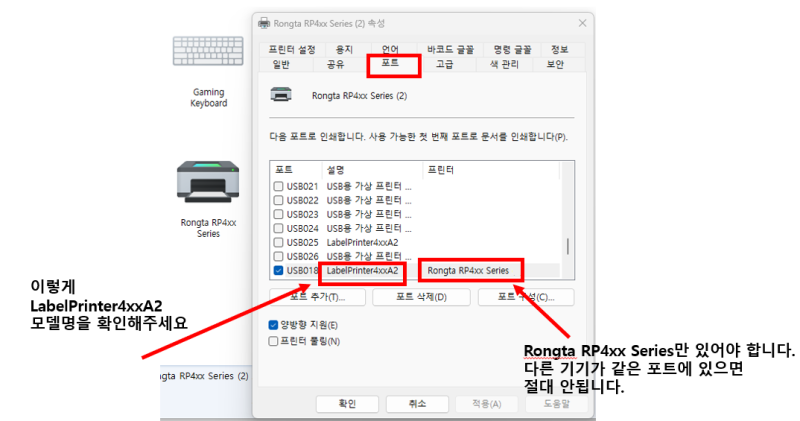Check the USB022 port checkbox

pyautogui.click(x=278, y=200)
